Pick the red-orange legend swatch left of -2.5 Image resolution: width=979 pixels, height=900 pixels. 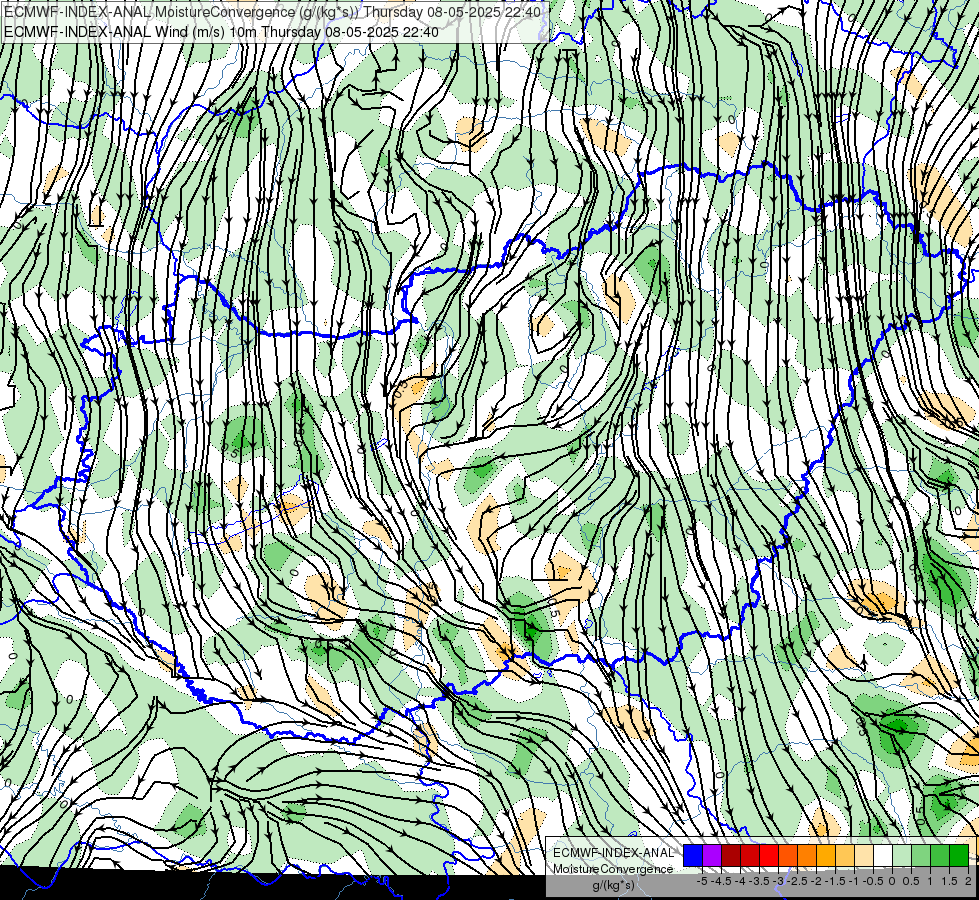coord(788,856)
